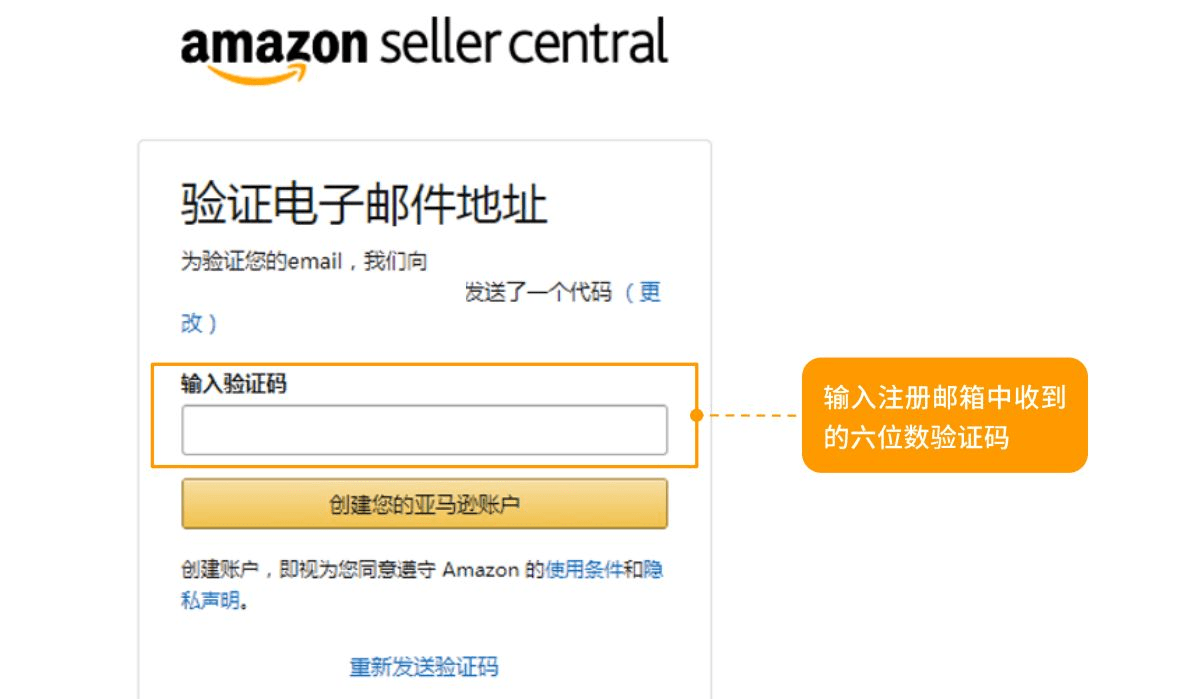This screenshot has height=699, width=1181.
Task: Click the dashed orange connector line
Action: click(x=752, y=414)
